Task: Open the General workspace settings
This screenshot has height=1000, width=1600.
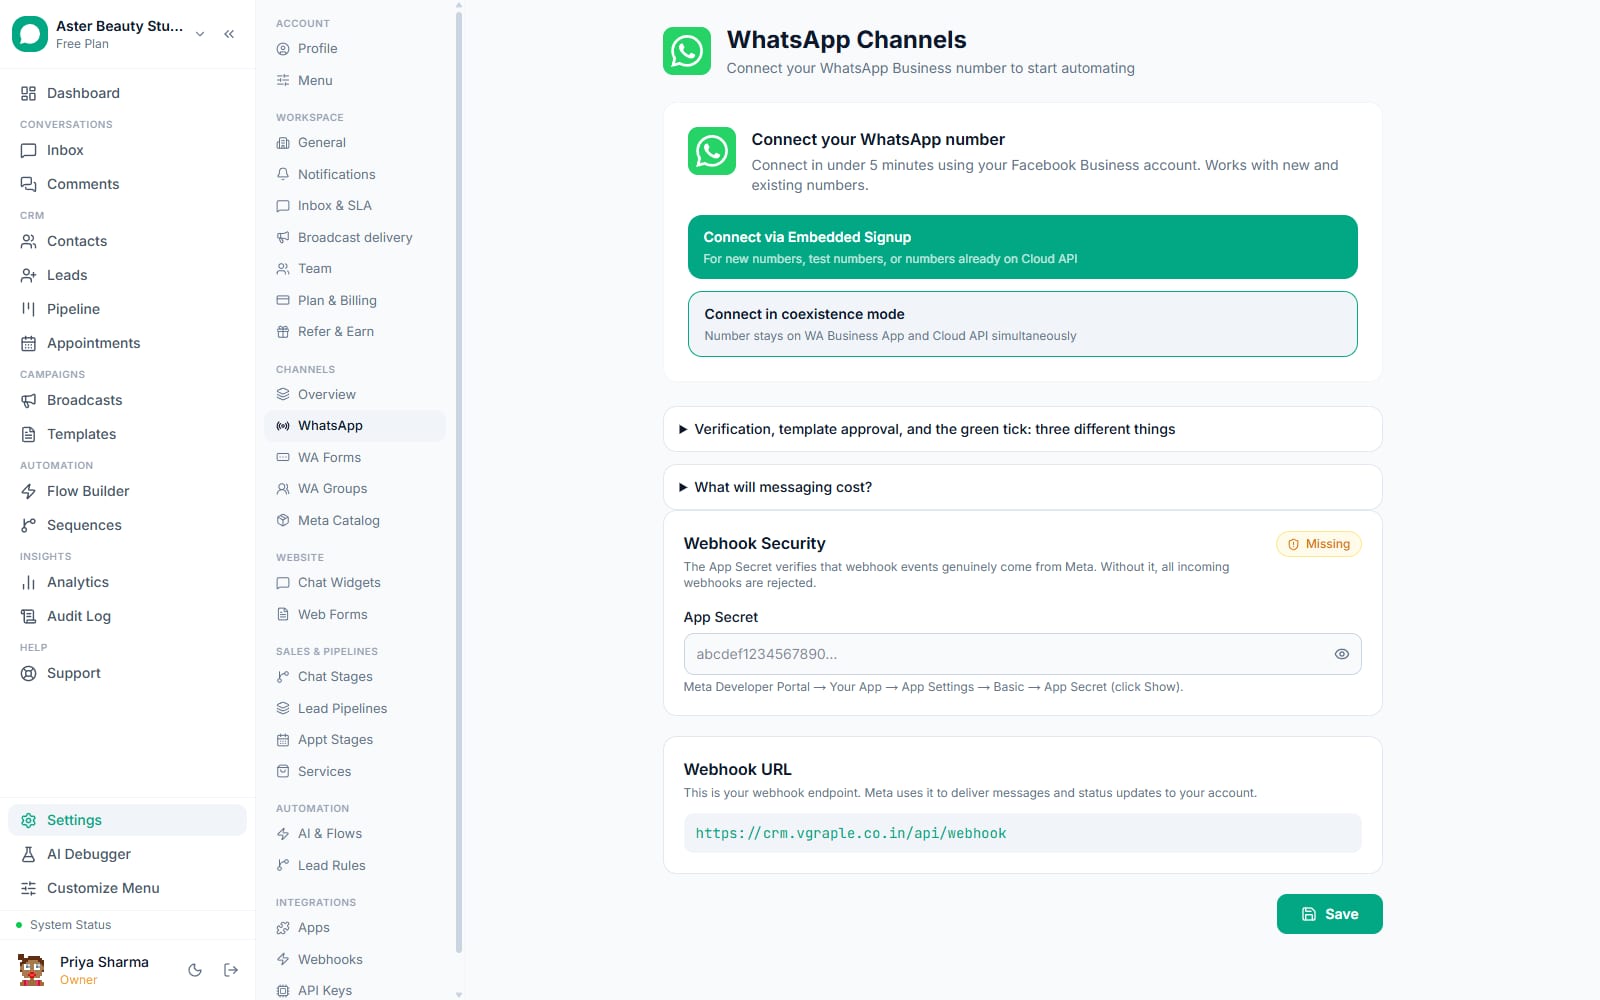Action: point(355,143)
